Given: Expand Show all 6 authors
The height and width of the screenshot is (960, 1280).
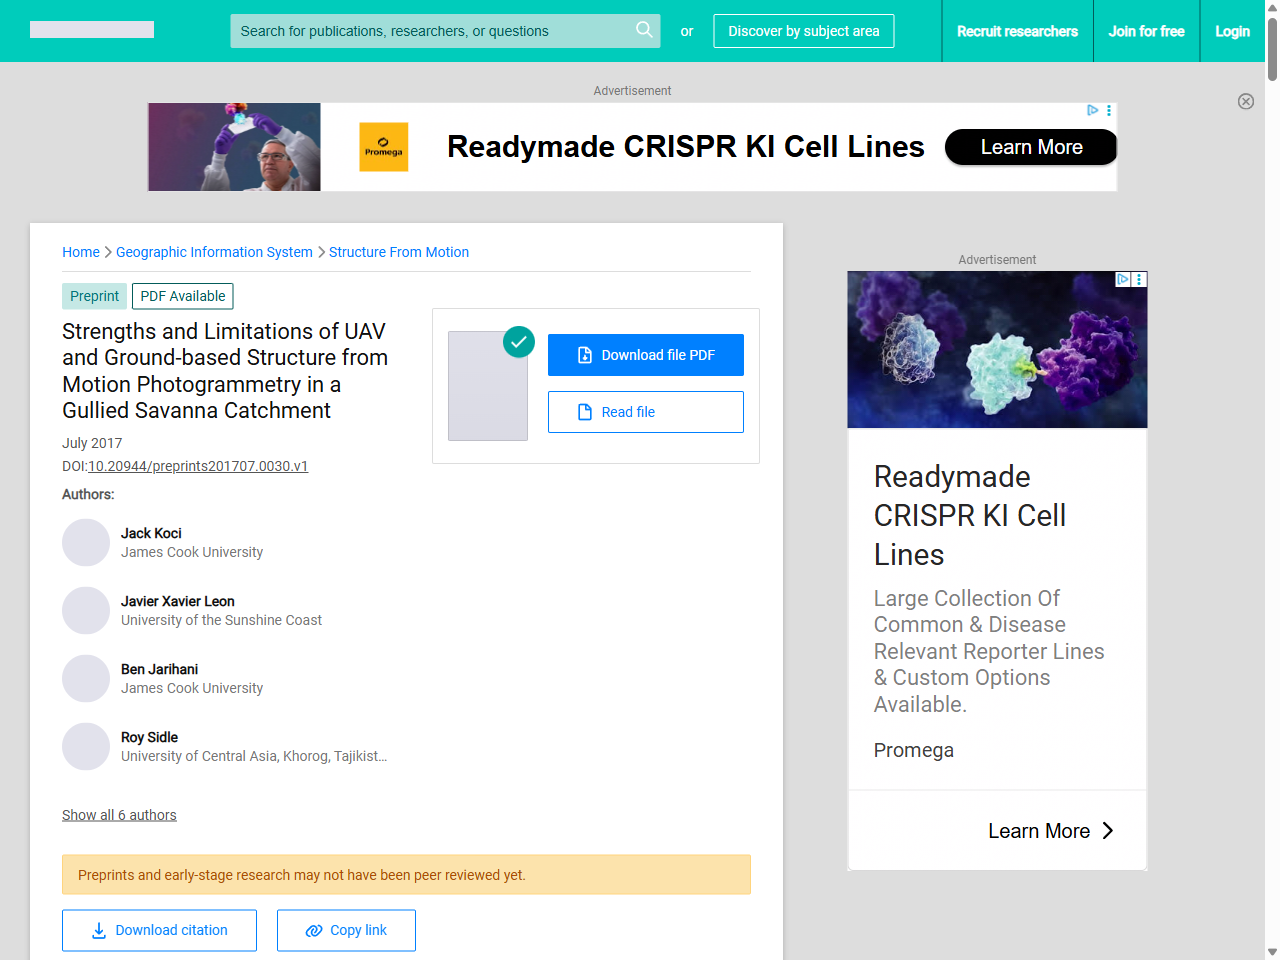Looking at the screenshot, I should (119, 815).
